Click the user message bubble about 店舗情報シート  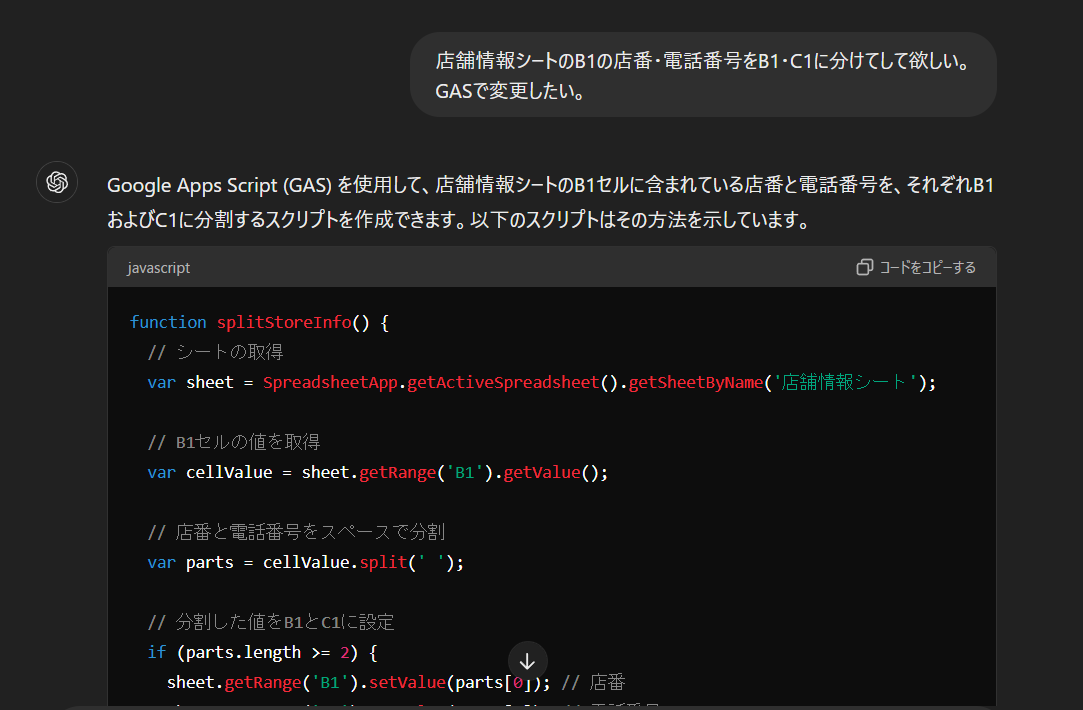pyautogui.click(x=703, y=75)
